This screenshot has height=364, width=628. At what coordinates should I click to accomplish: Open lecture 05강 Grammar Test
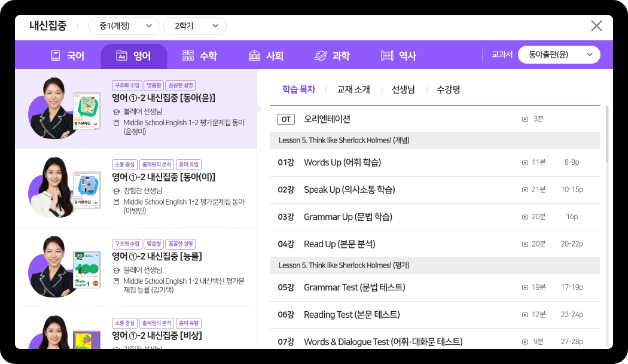[435, 288]
